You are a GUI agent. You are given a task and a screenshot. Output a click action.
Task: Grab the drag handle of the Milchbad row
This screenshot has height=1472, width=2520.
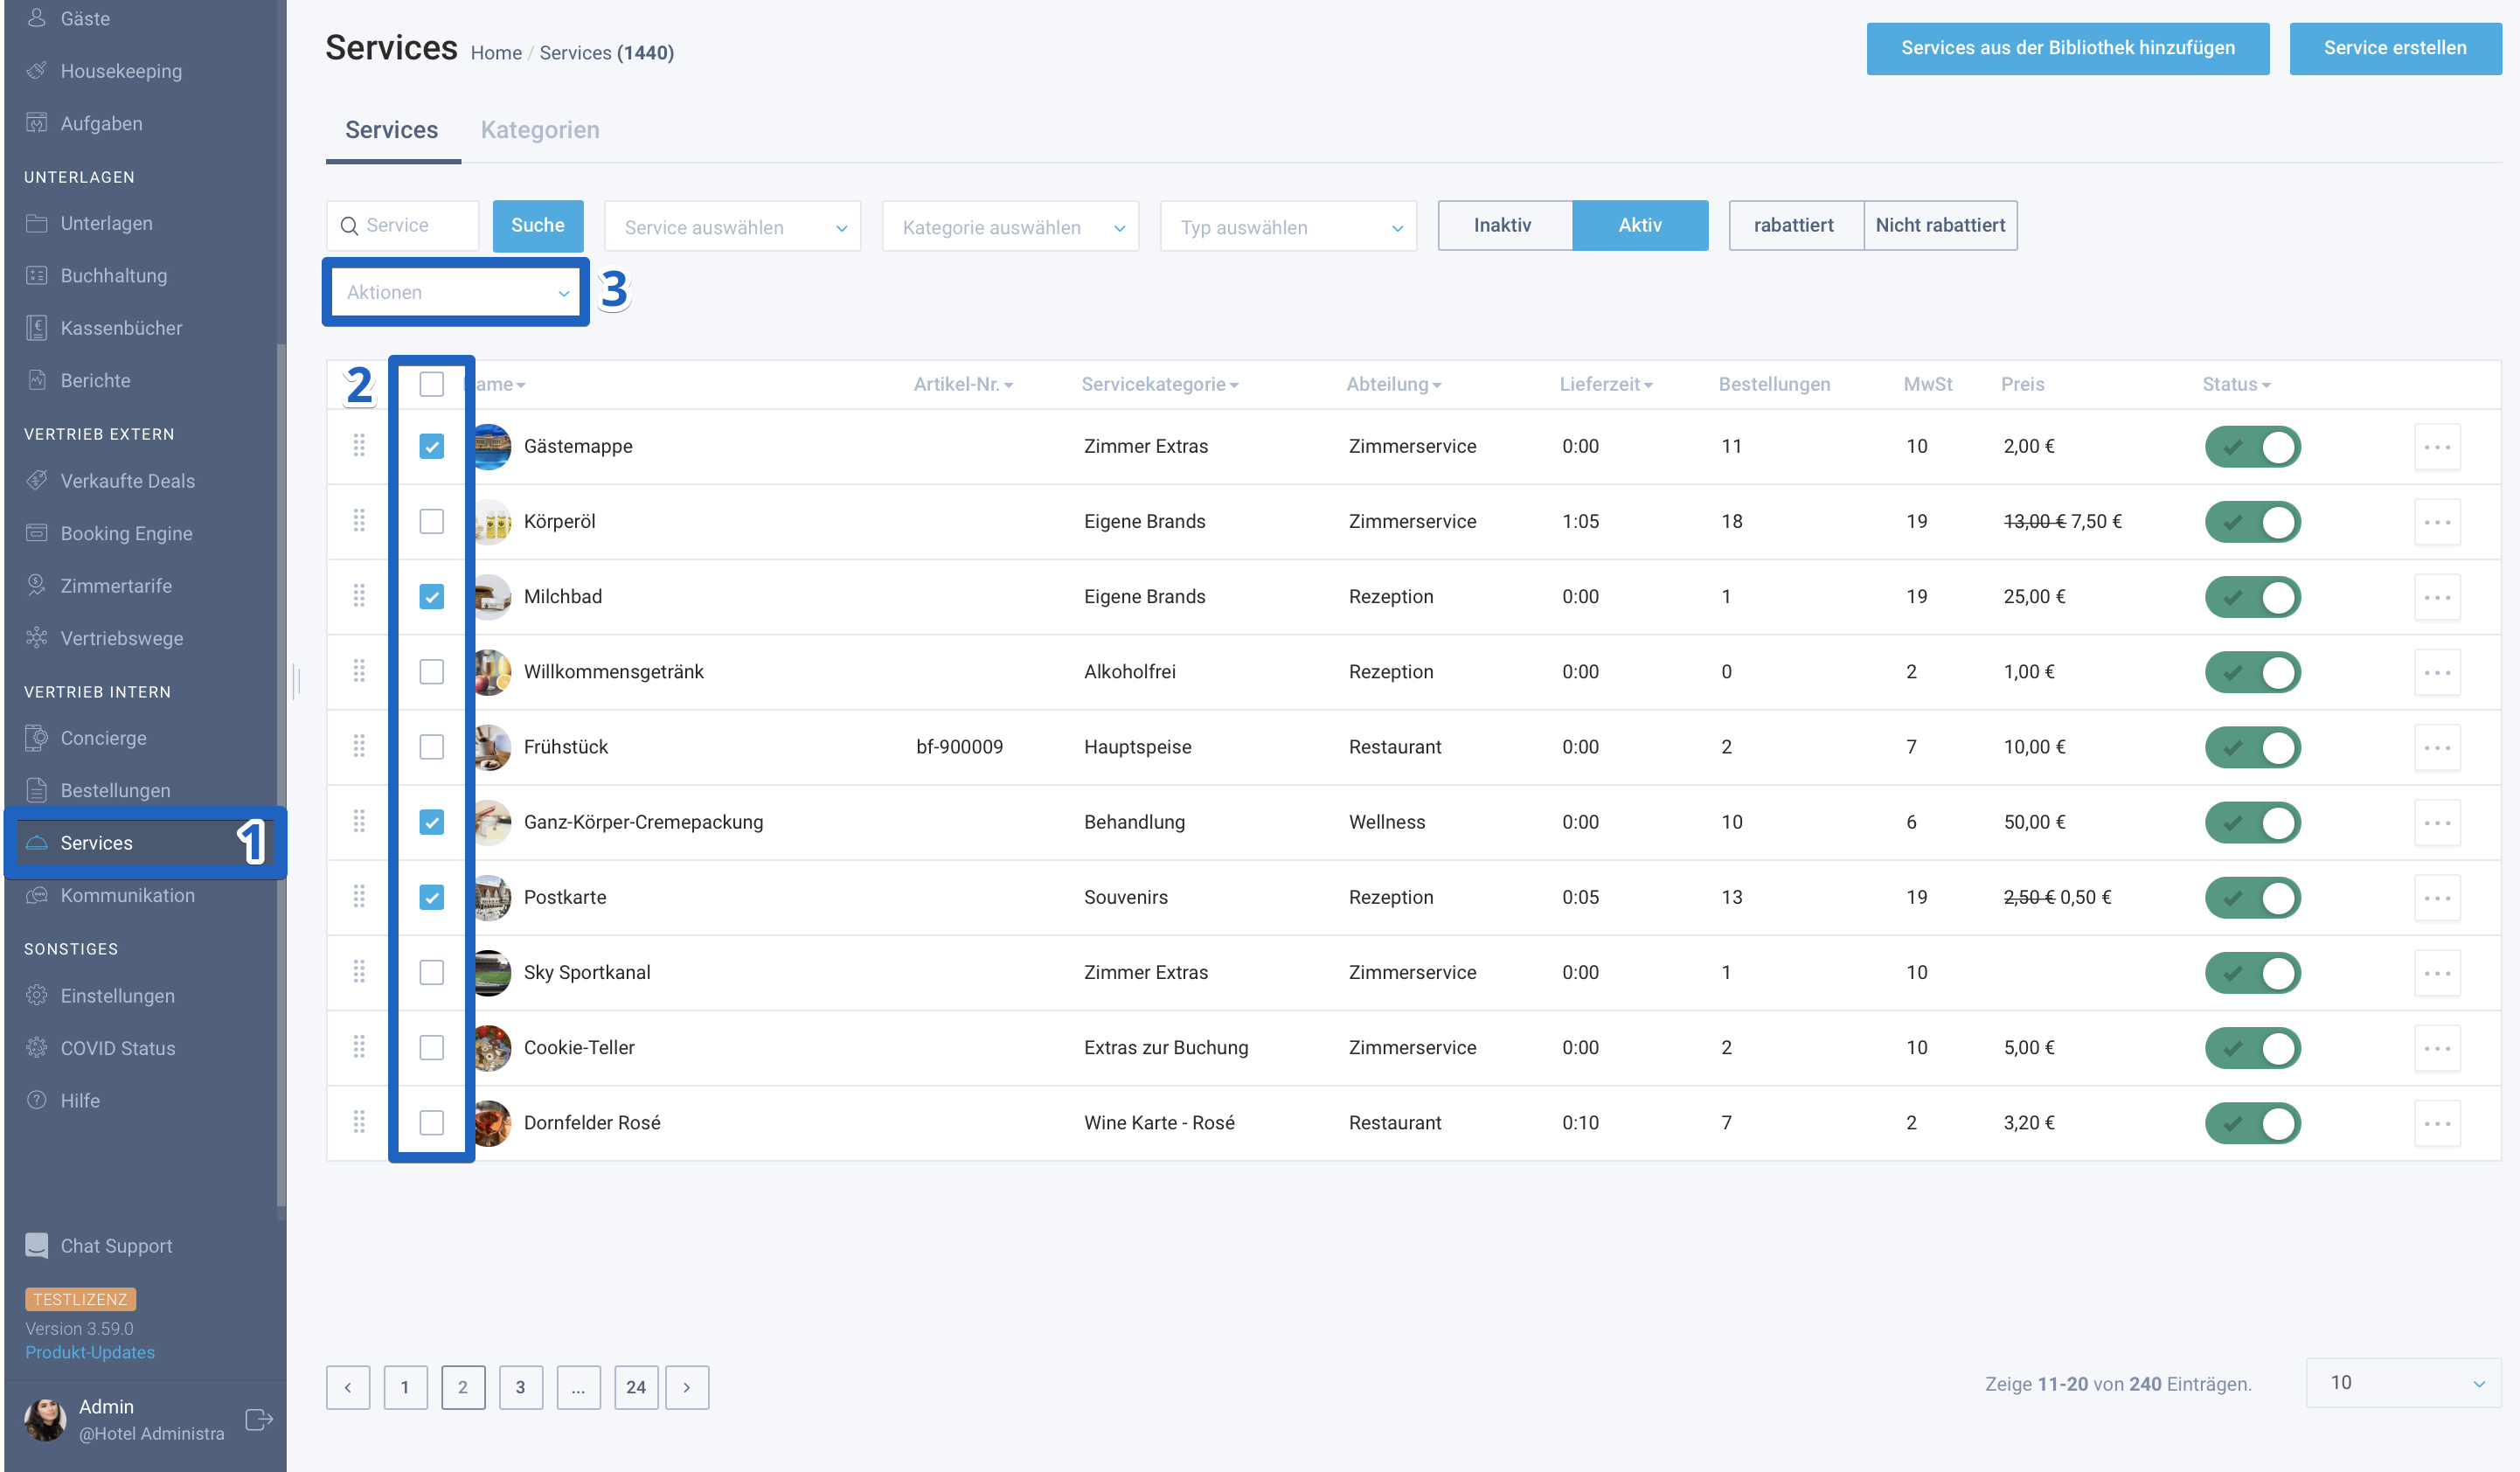pos(359,596)
